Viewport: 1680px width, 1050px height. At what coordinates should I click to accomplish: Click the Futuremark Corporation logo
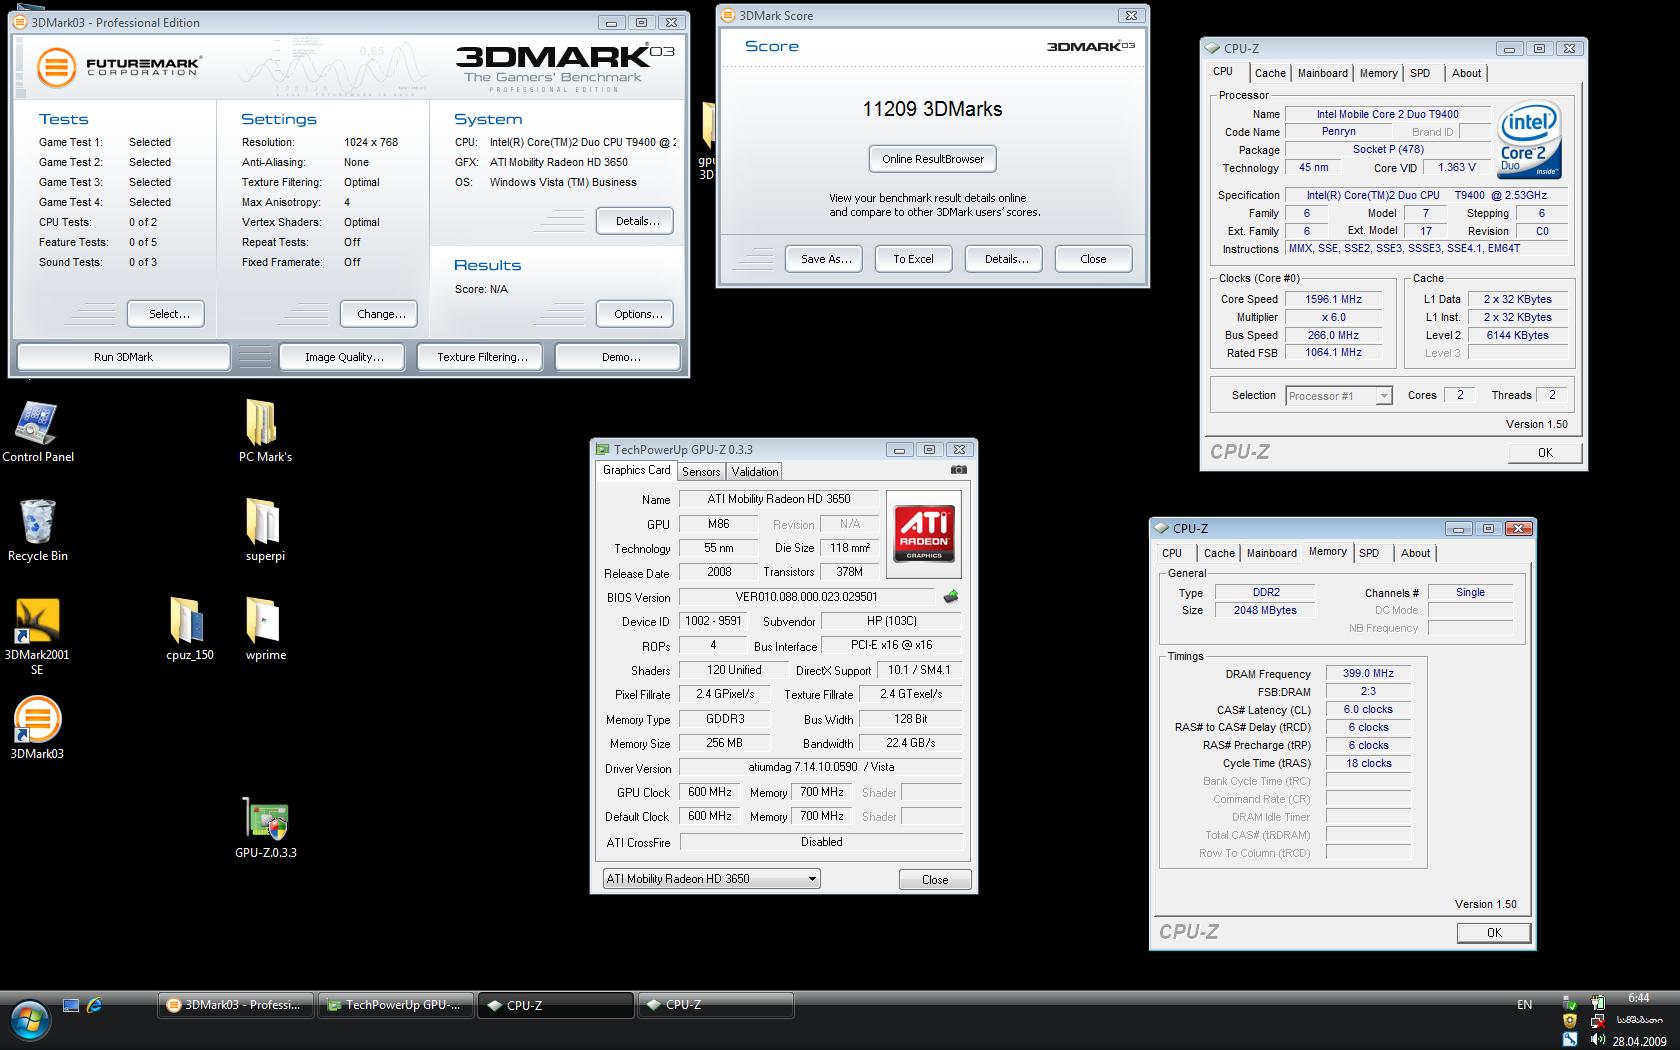pos(119,68)
